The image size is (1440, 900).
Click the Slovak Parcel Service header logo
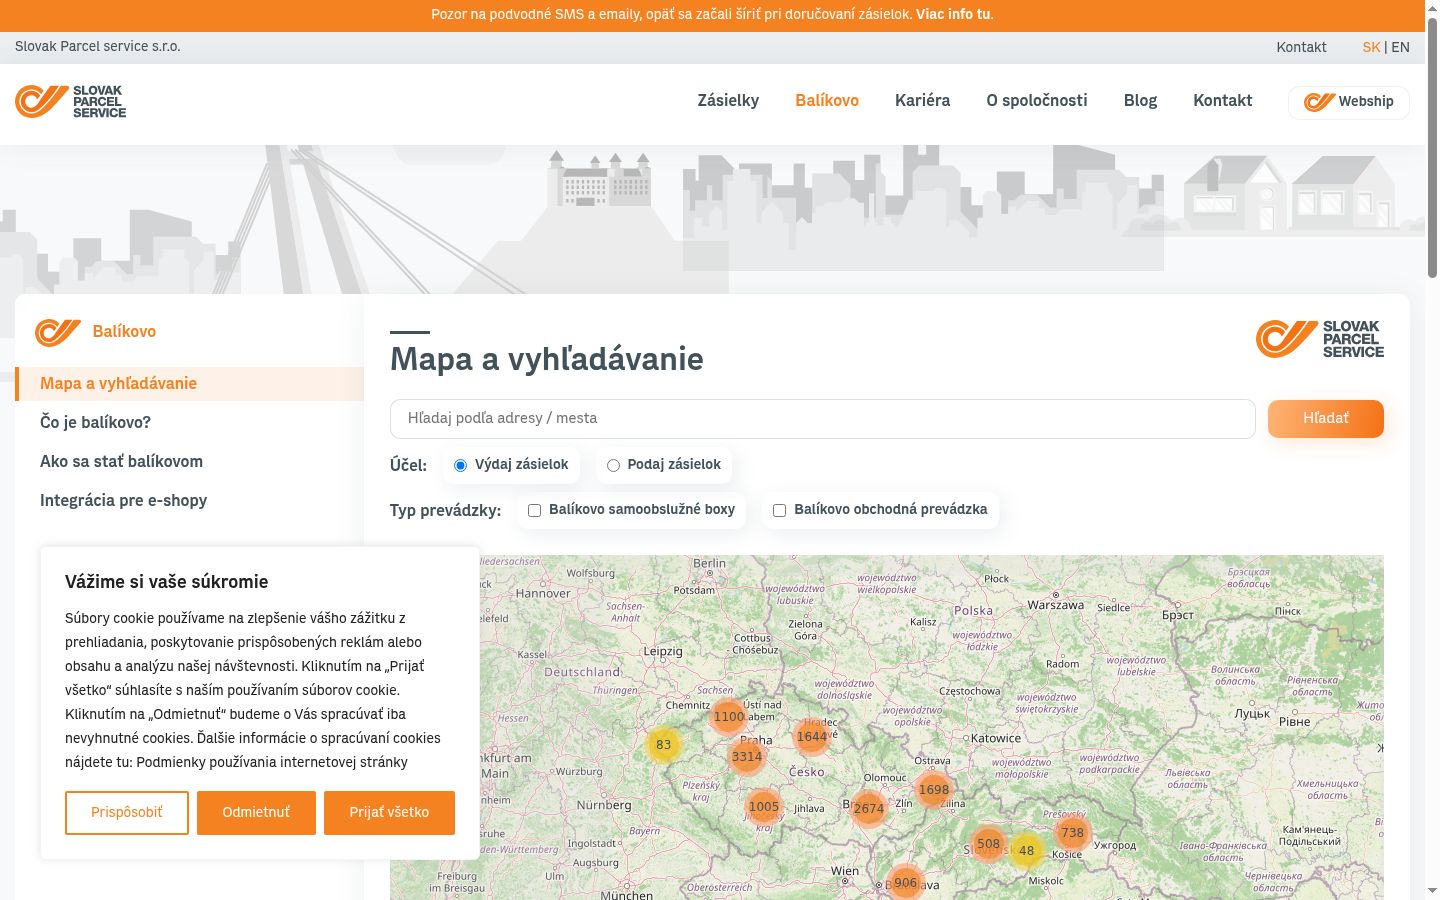[x=71, y=101]
